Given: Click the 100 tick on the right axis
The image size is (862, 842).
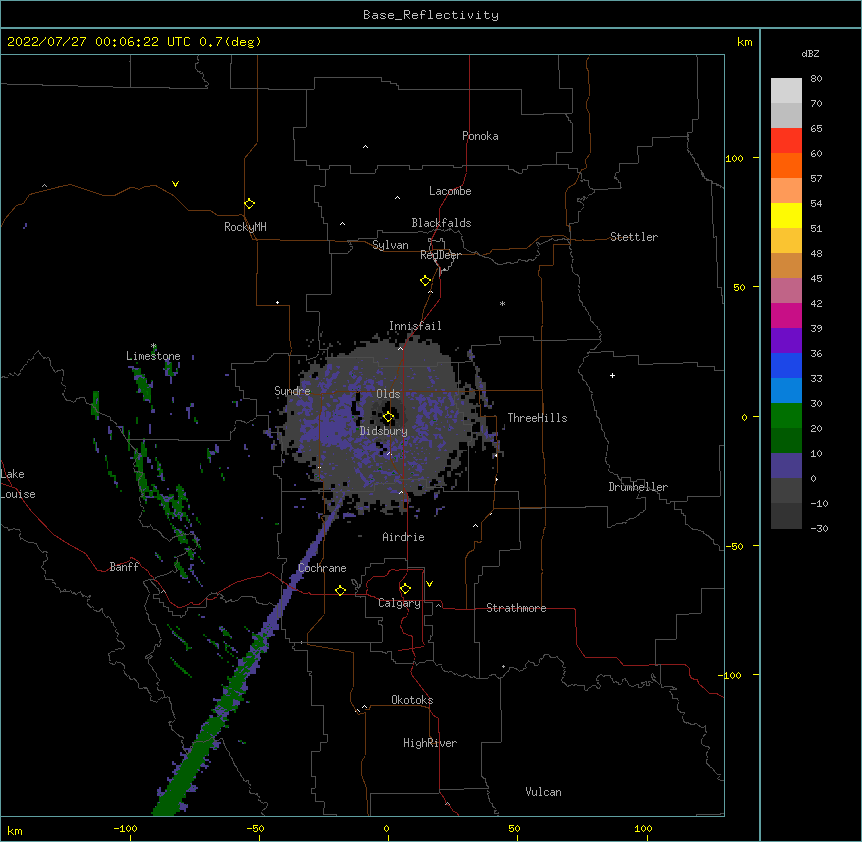Looking at the screenshot, I should (734, 158).
